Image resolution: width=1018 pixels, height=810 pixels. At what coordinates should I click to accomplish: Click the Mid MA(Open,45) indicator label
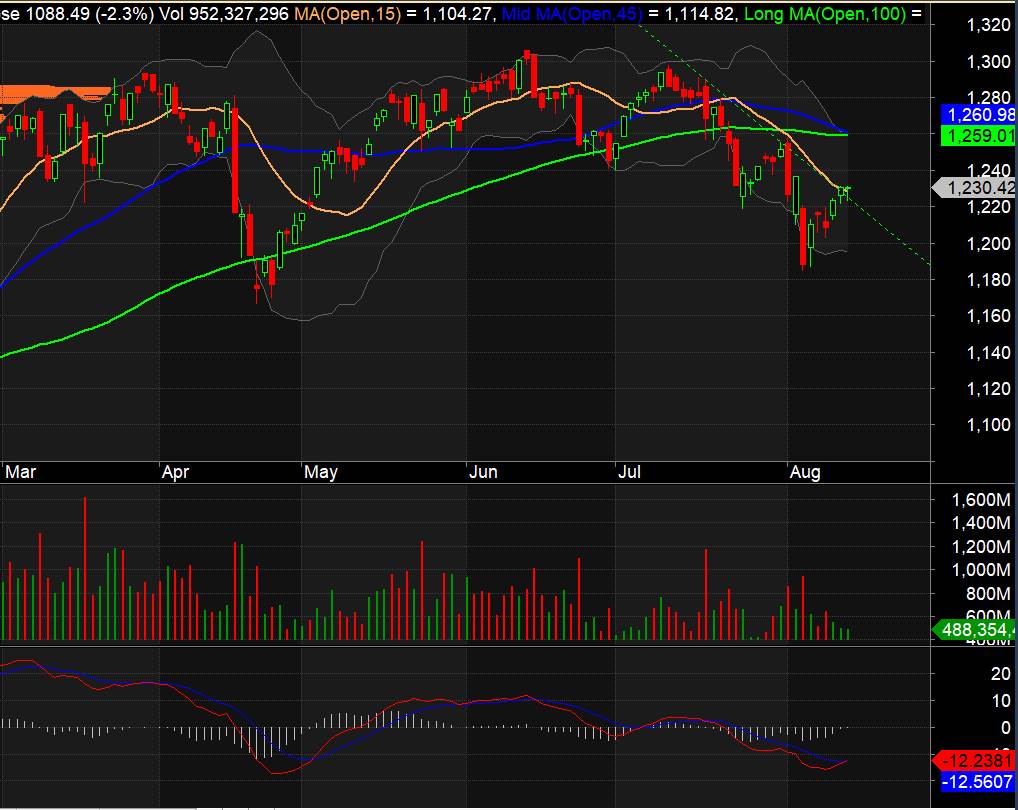pyautogui.click(x=572, y=13)
